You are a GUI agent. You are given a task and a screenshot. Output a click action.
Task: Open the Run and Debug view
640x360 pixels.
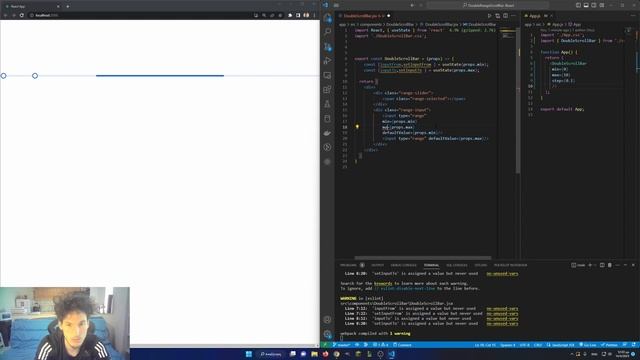(x=327, y=61)
